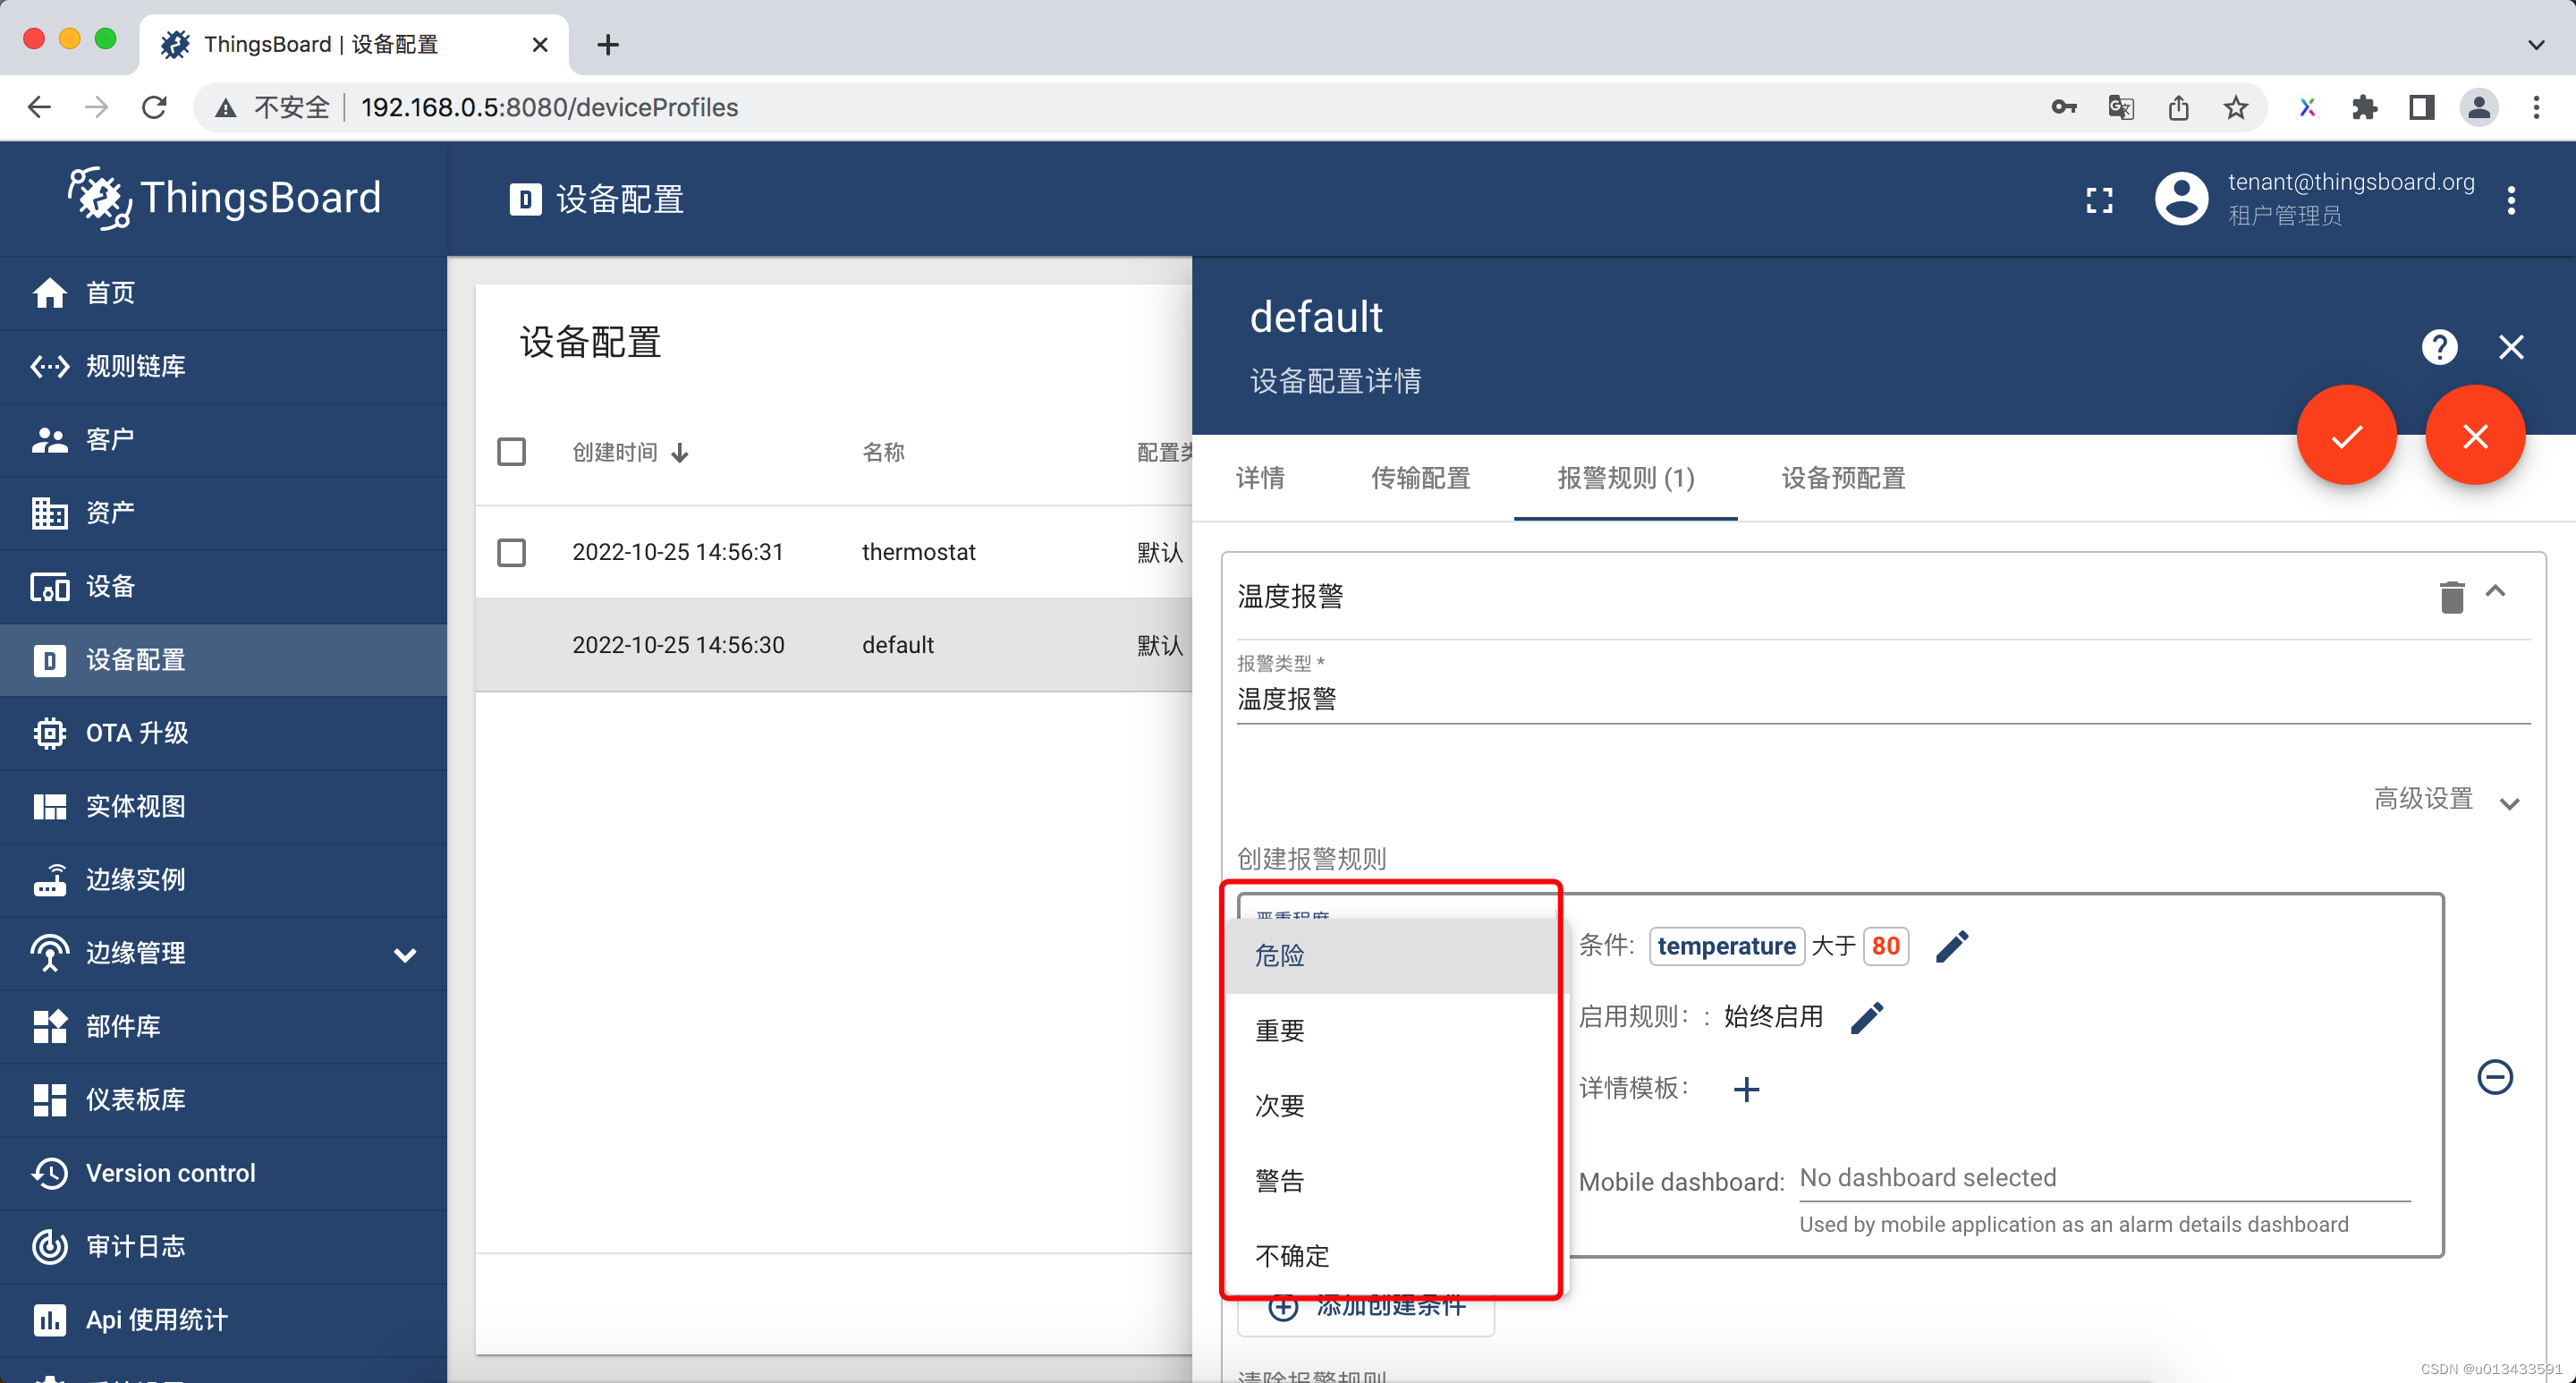Check the checkbox for thermostat row
Screen dimensions: 2576x1383
click(512, 552)
